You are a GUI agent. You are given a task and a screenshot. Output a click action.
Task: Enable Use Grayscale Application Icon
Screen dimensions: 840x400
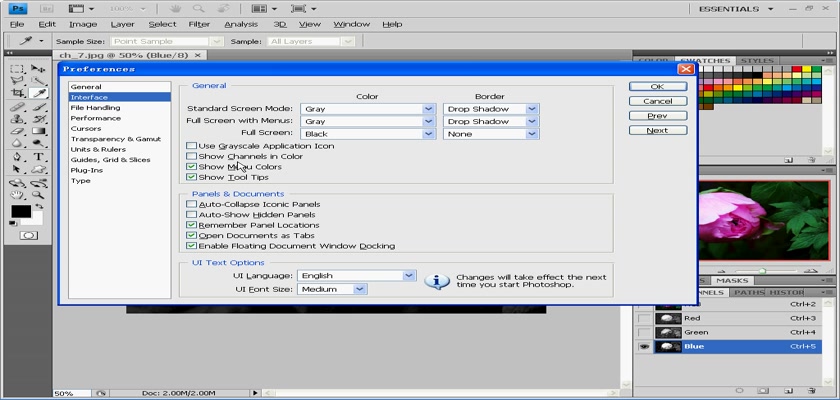point(191,146)
